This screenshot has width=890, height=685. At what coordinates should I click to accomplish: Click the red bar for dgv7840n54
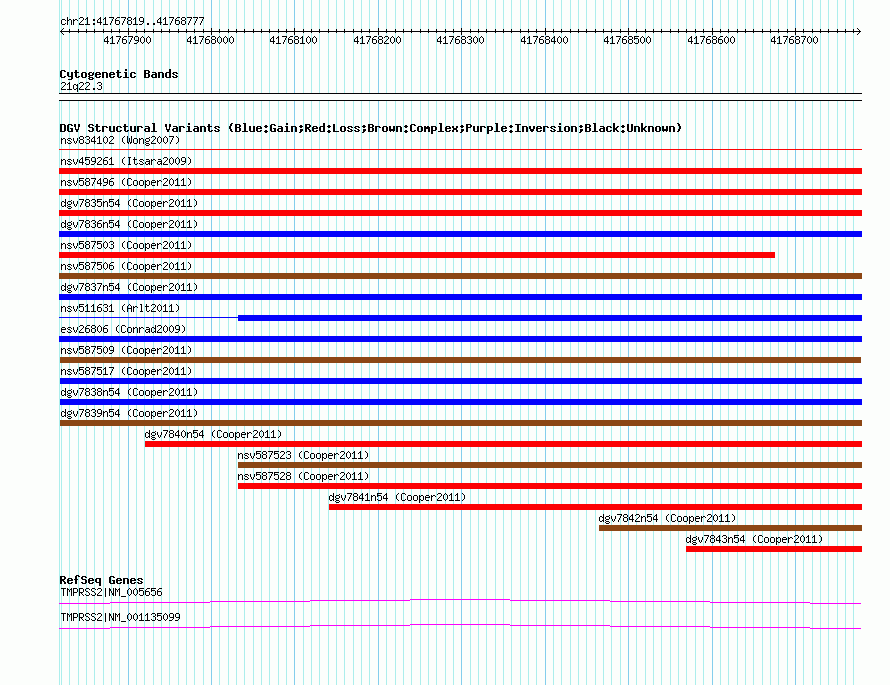click(x=503, y=444)
